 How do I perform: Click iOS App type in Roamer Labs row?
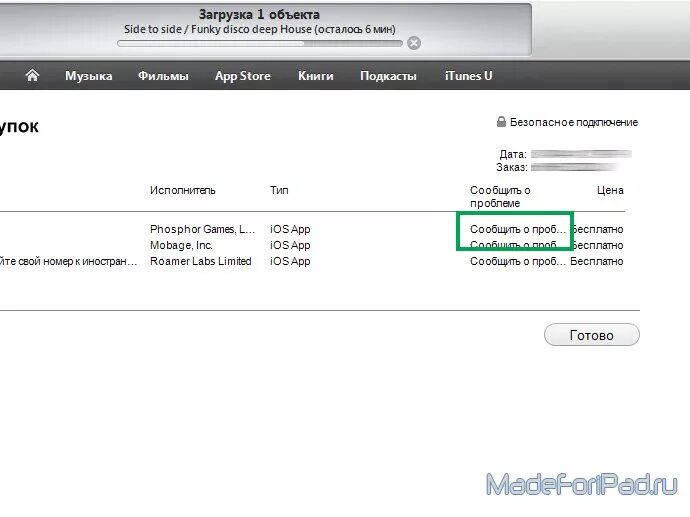click(x=290, y=261)
